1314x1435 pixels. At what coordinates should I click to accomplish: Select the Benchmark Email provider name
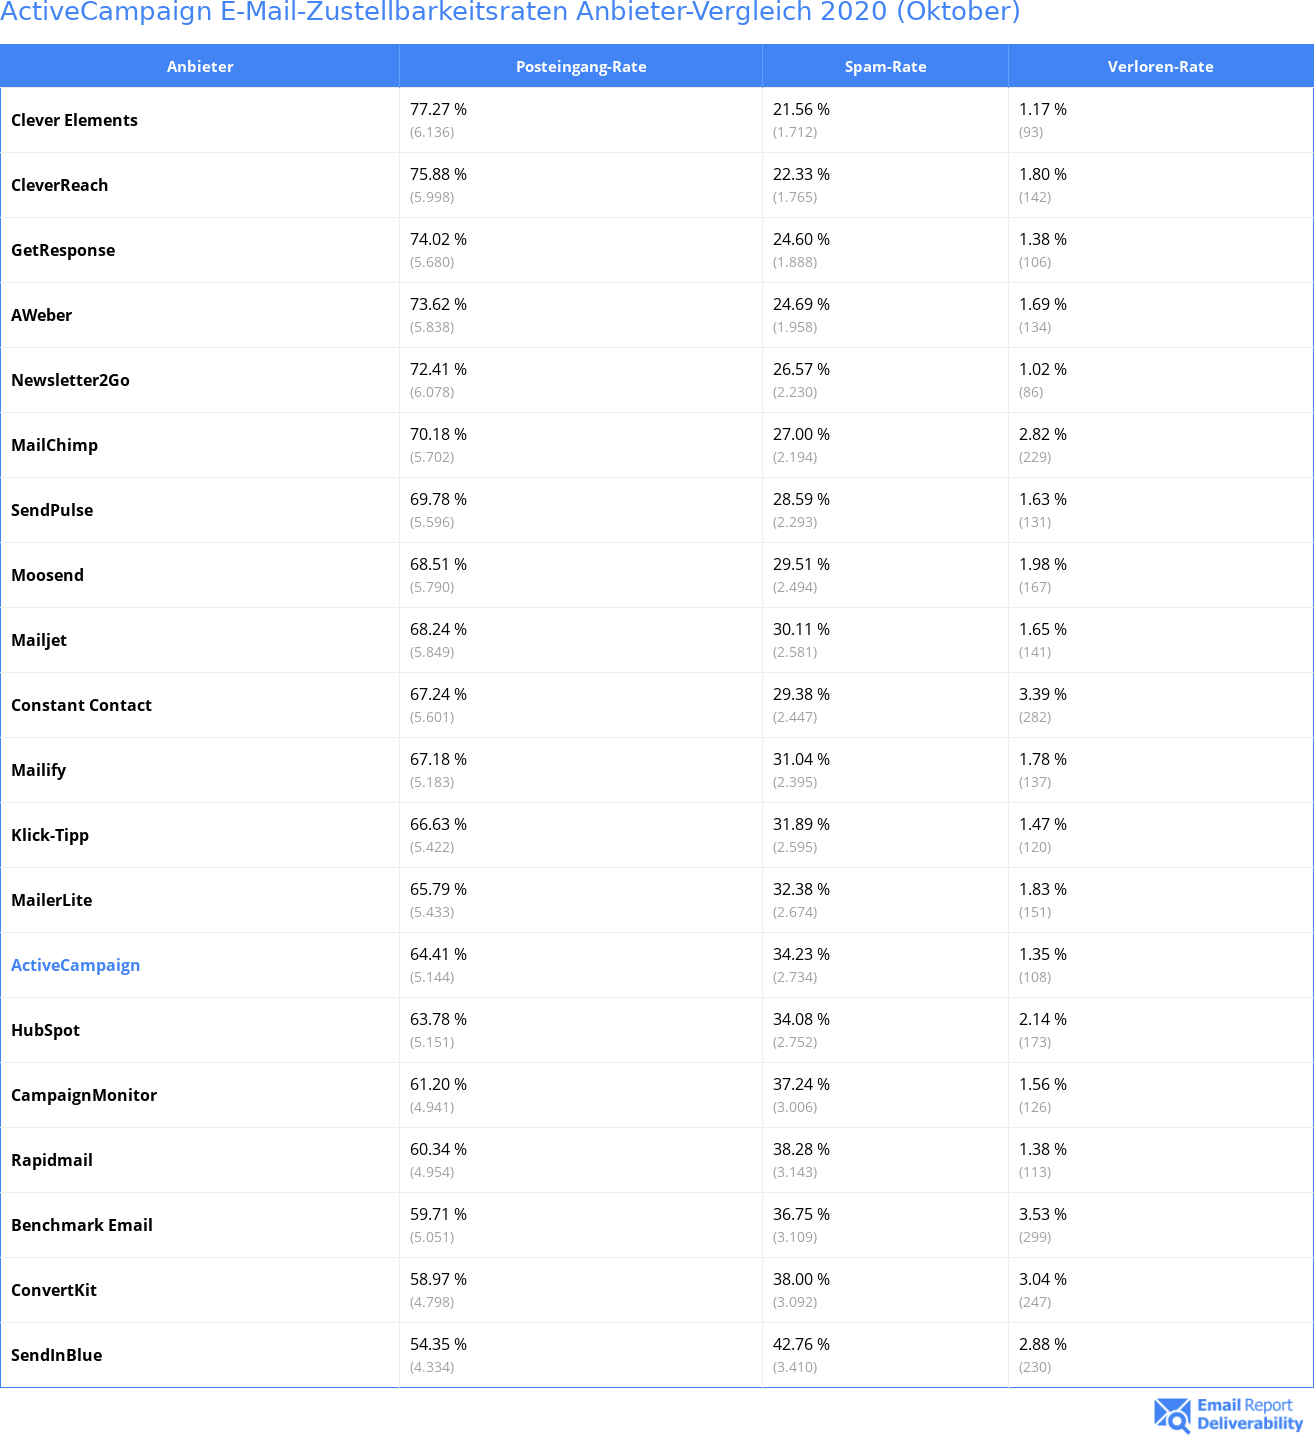click(82, 1225)
